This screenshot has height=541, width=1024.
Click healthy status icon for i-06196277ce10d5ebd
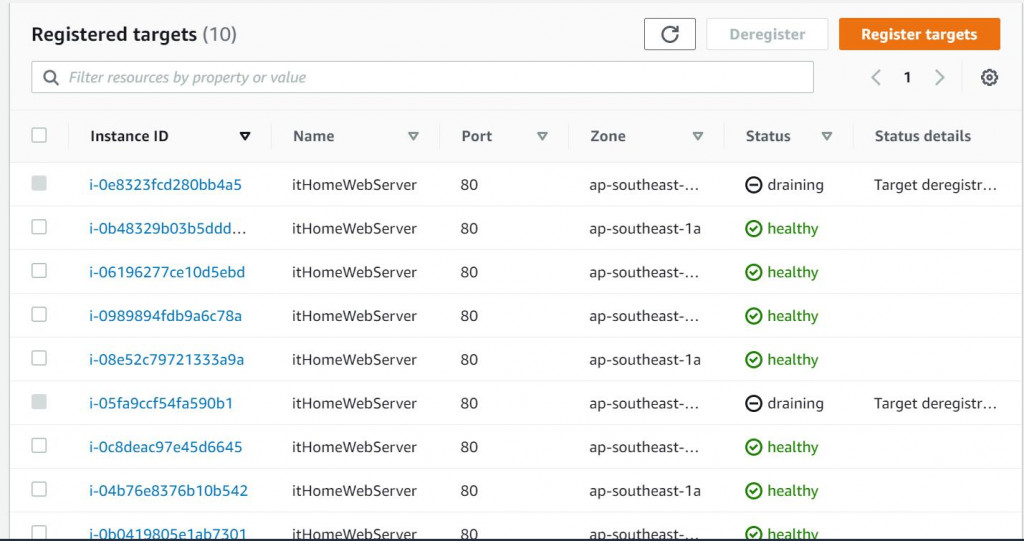pyautogui.click(x=754, y=272)
